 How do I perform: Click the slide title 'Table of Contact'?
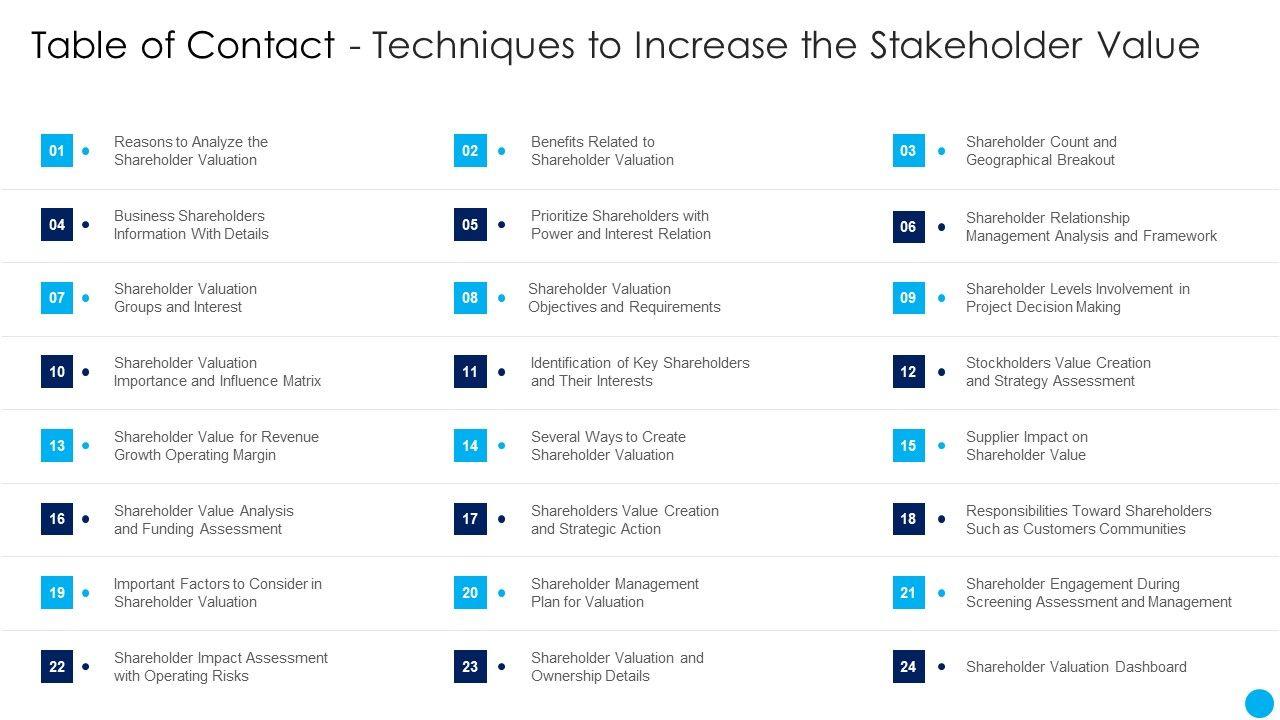click(183, 45)
